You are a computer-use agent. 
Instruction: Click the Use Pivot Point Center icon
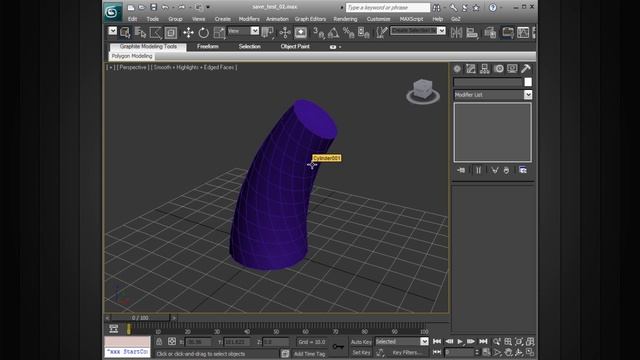click(267, 32)
